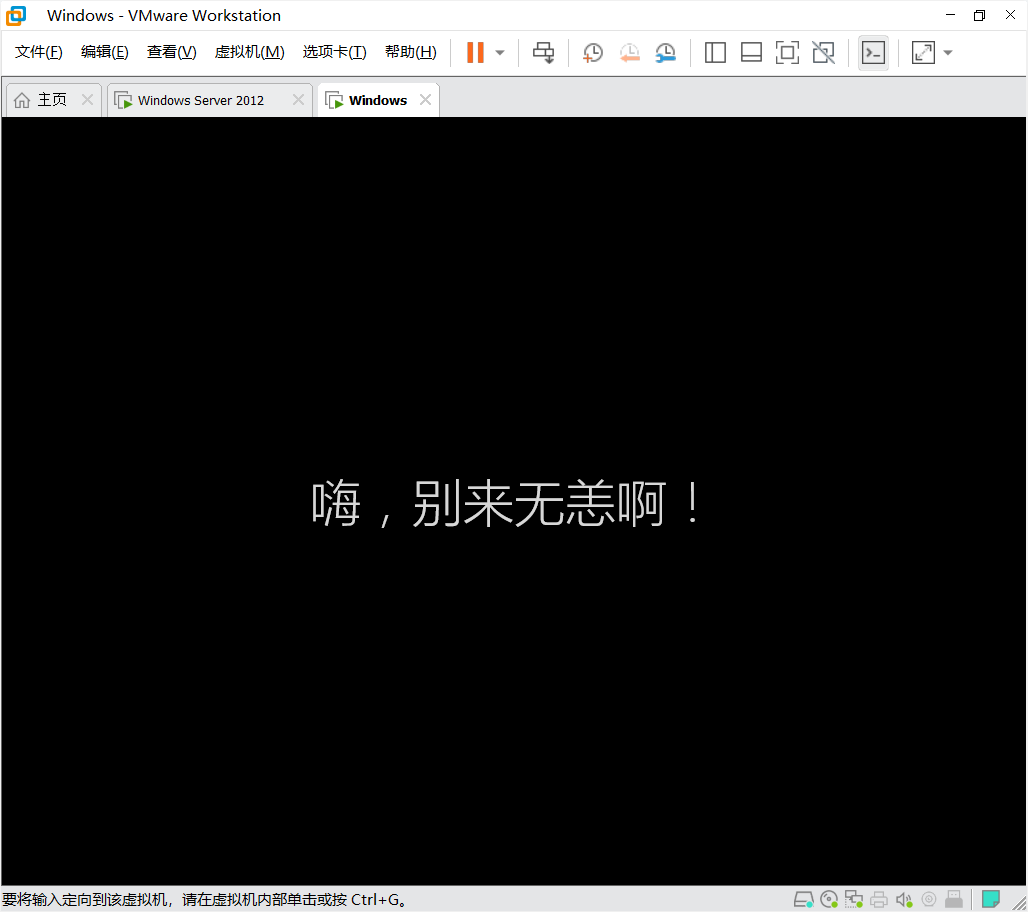Restore down the VMware Workstation window
The image size is (1028, 912).
(x=979, y=15)
